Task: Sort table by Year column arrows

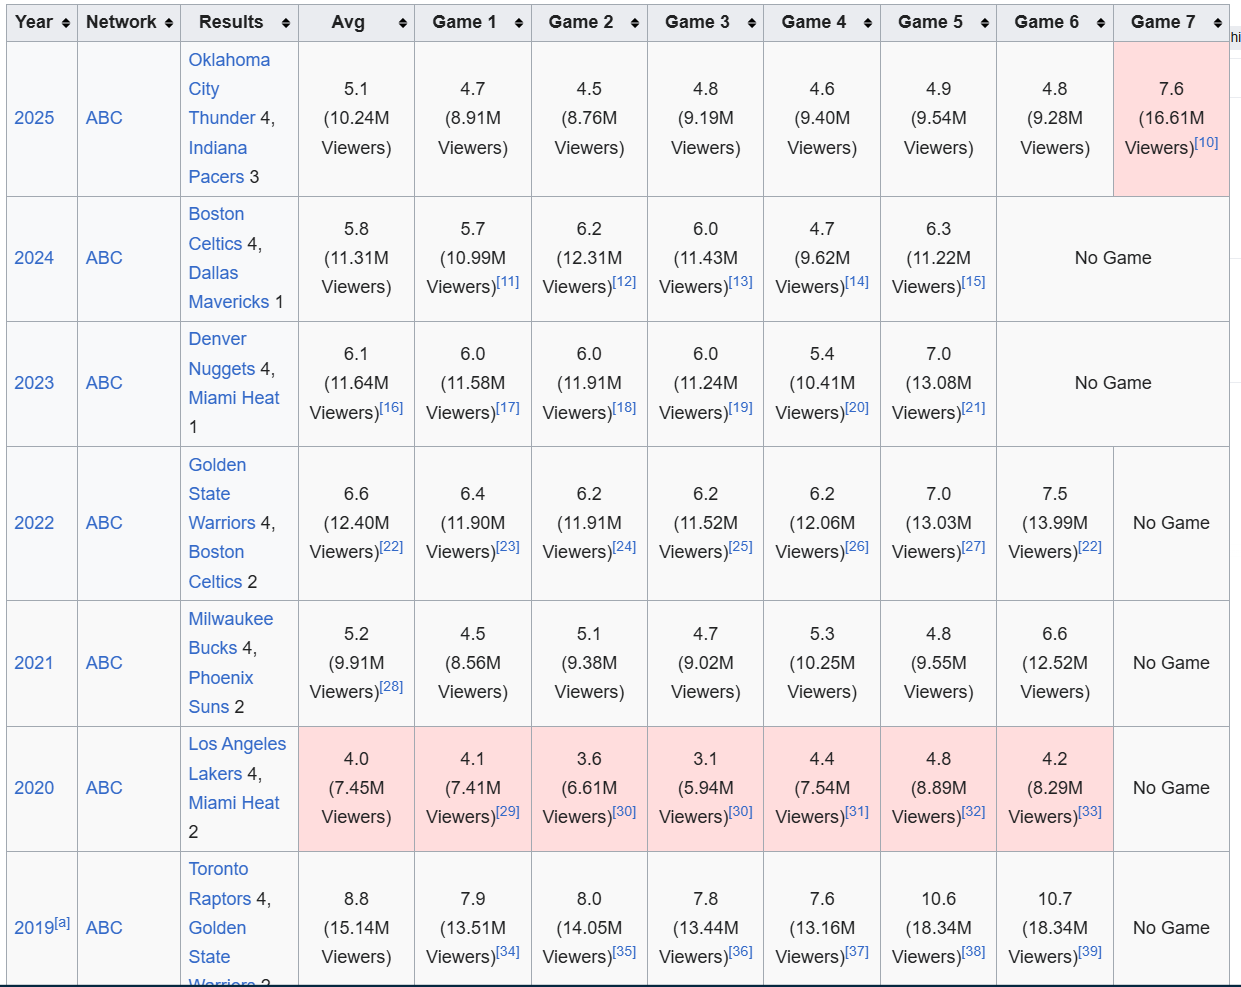Action: coord(66,23)
